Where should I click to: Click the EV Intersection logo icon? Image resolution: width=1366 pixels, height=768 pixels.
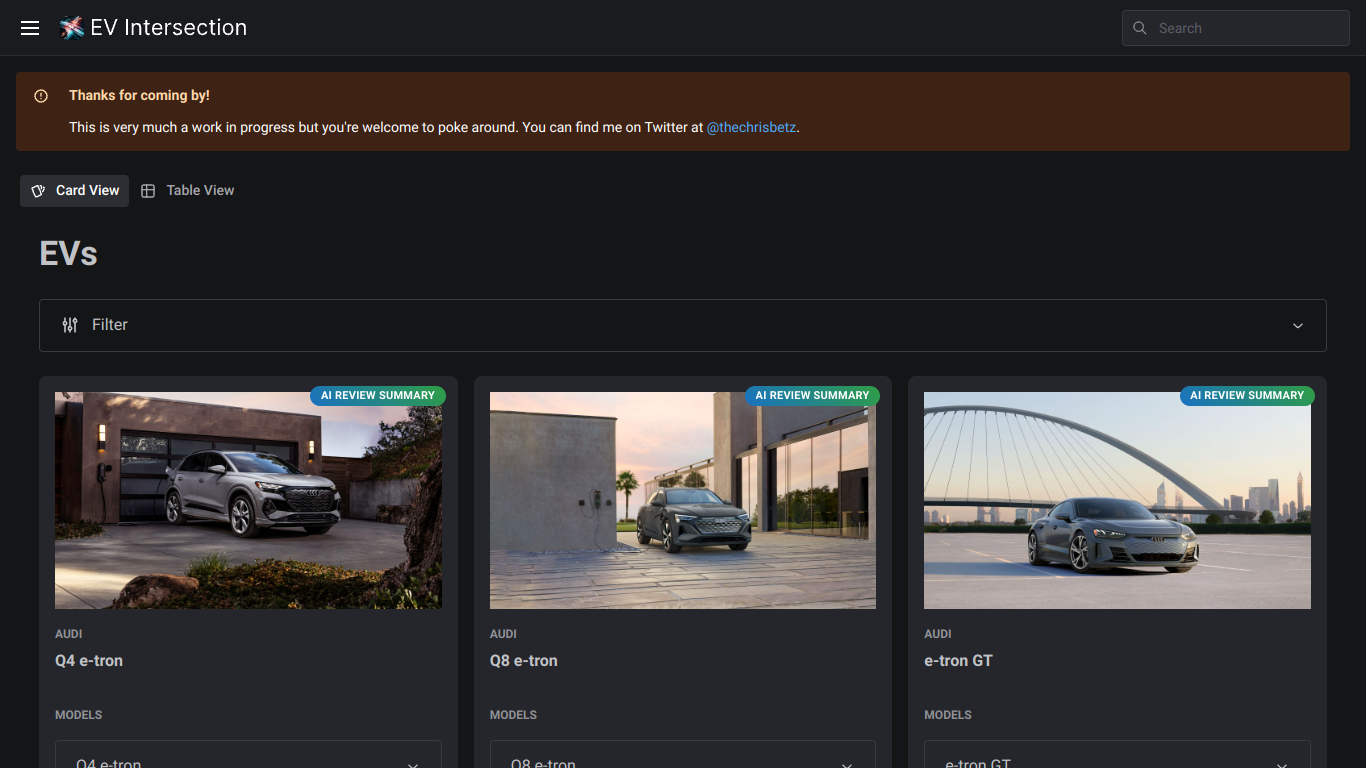pyautogui.click(x=72, y=28)
